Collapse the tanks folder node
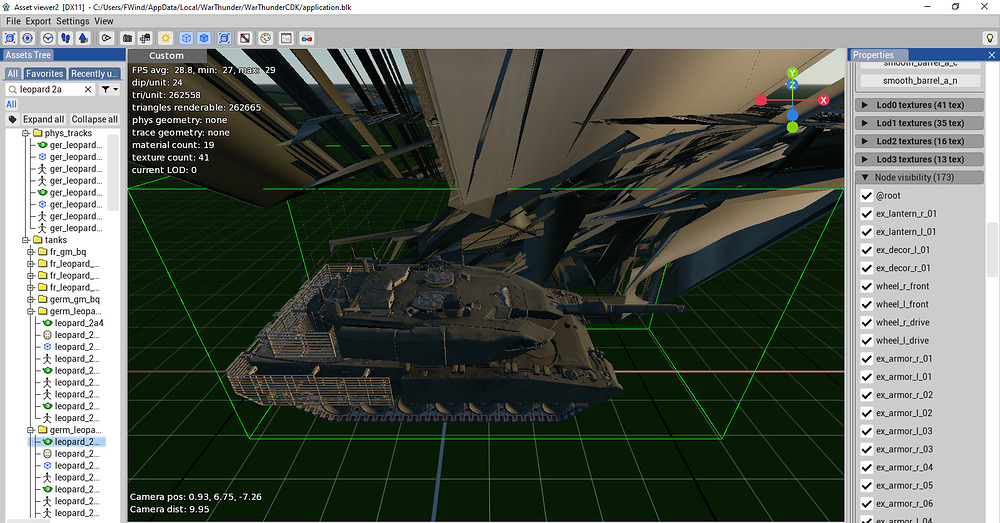Image resolution: width=1000 pixels, height=523 pixels. [x=26, y=240]
